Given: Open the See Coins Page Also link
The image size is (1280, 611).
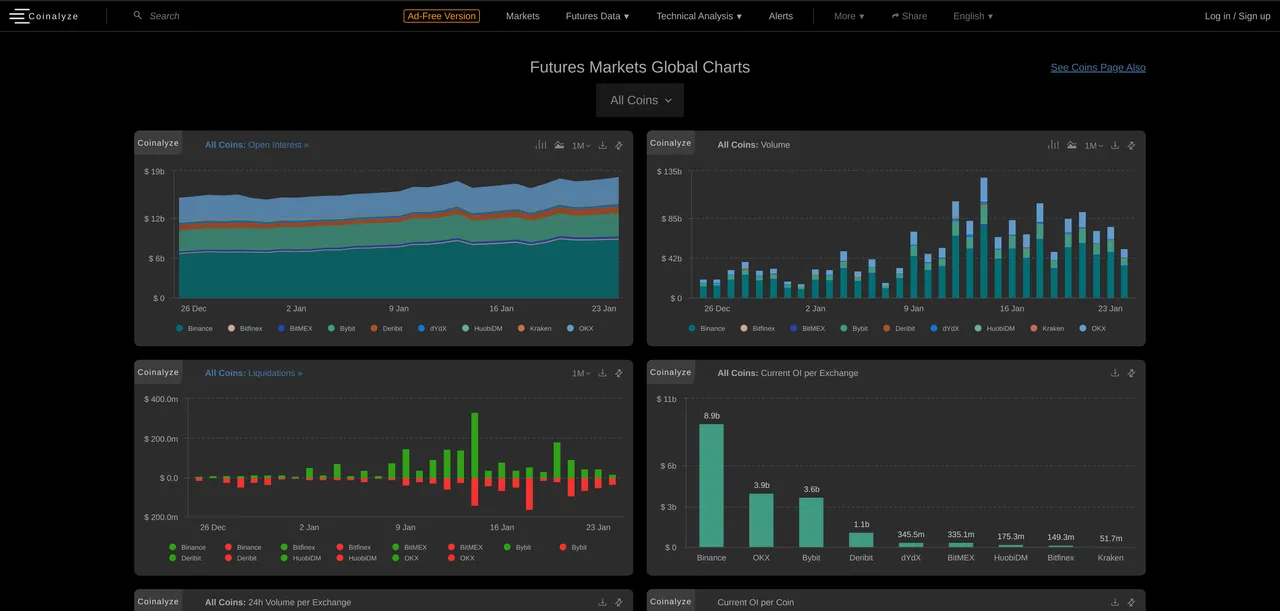Looking at the screenshot, I should 1098,68.
